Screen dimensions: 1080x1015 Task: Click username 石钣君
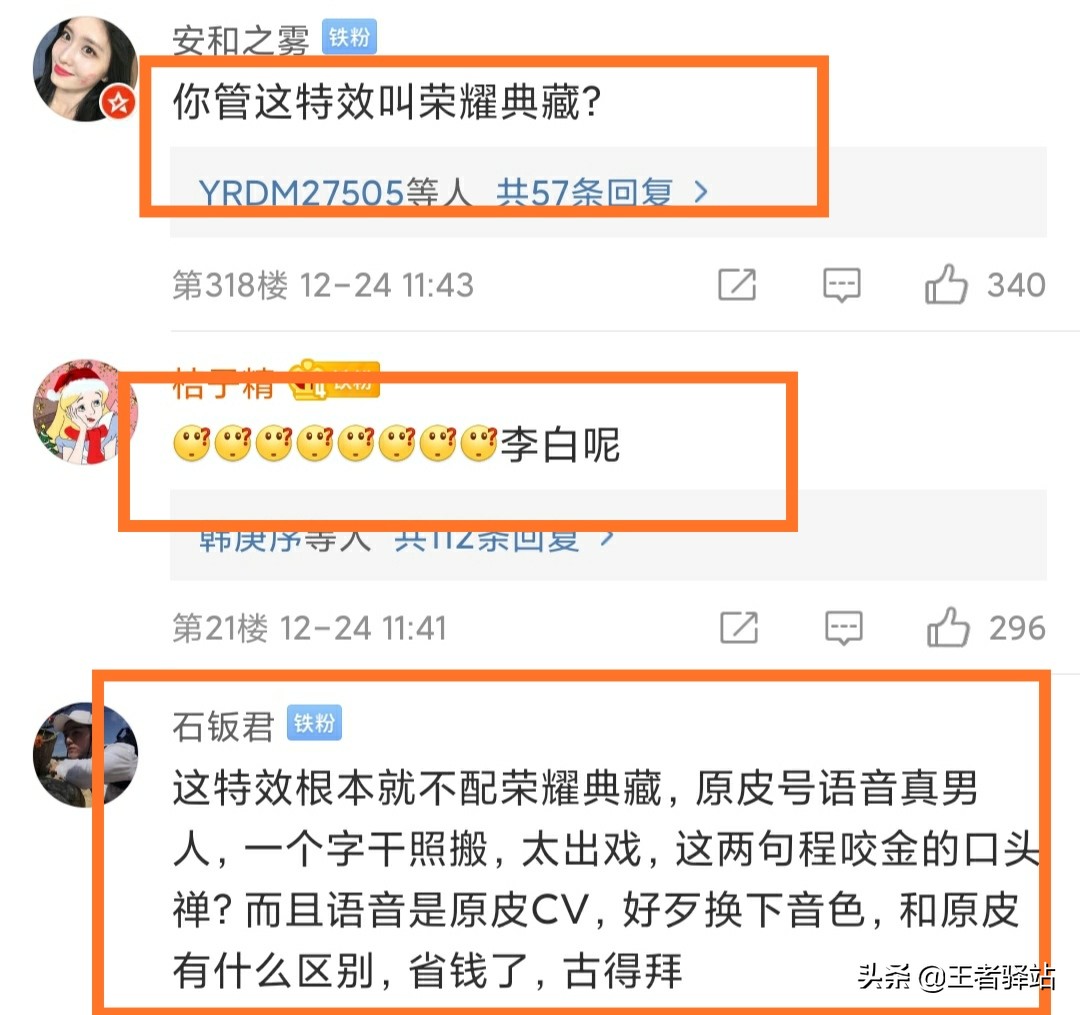click(x=224, y=726)
